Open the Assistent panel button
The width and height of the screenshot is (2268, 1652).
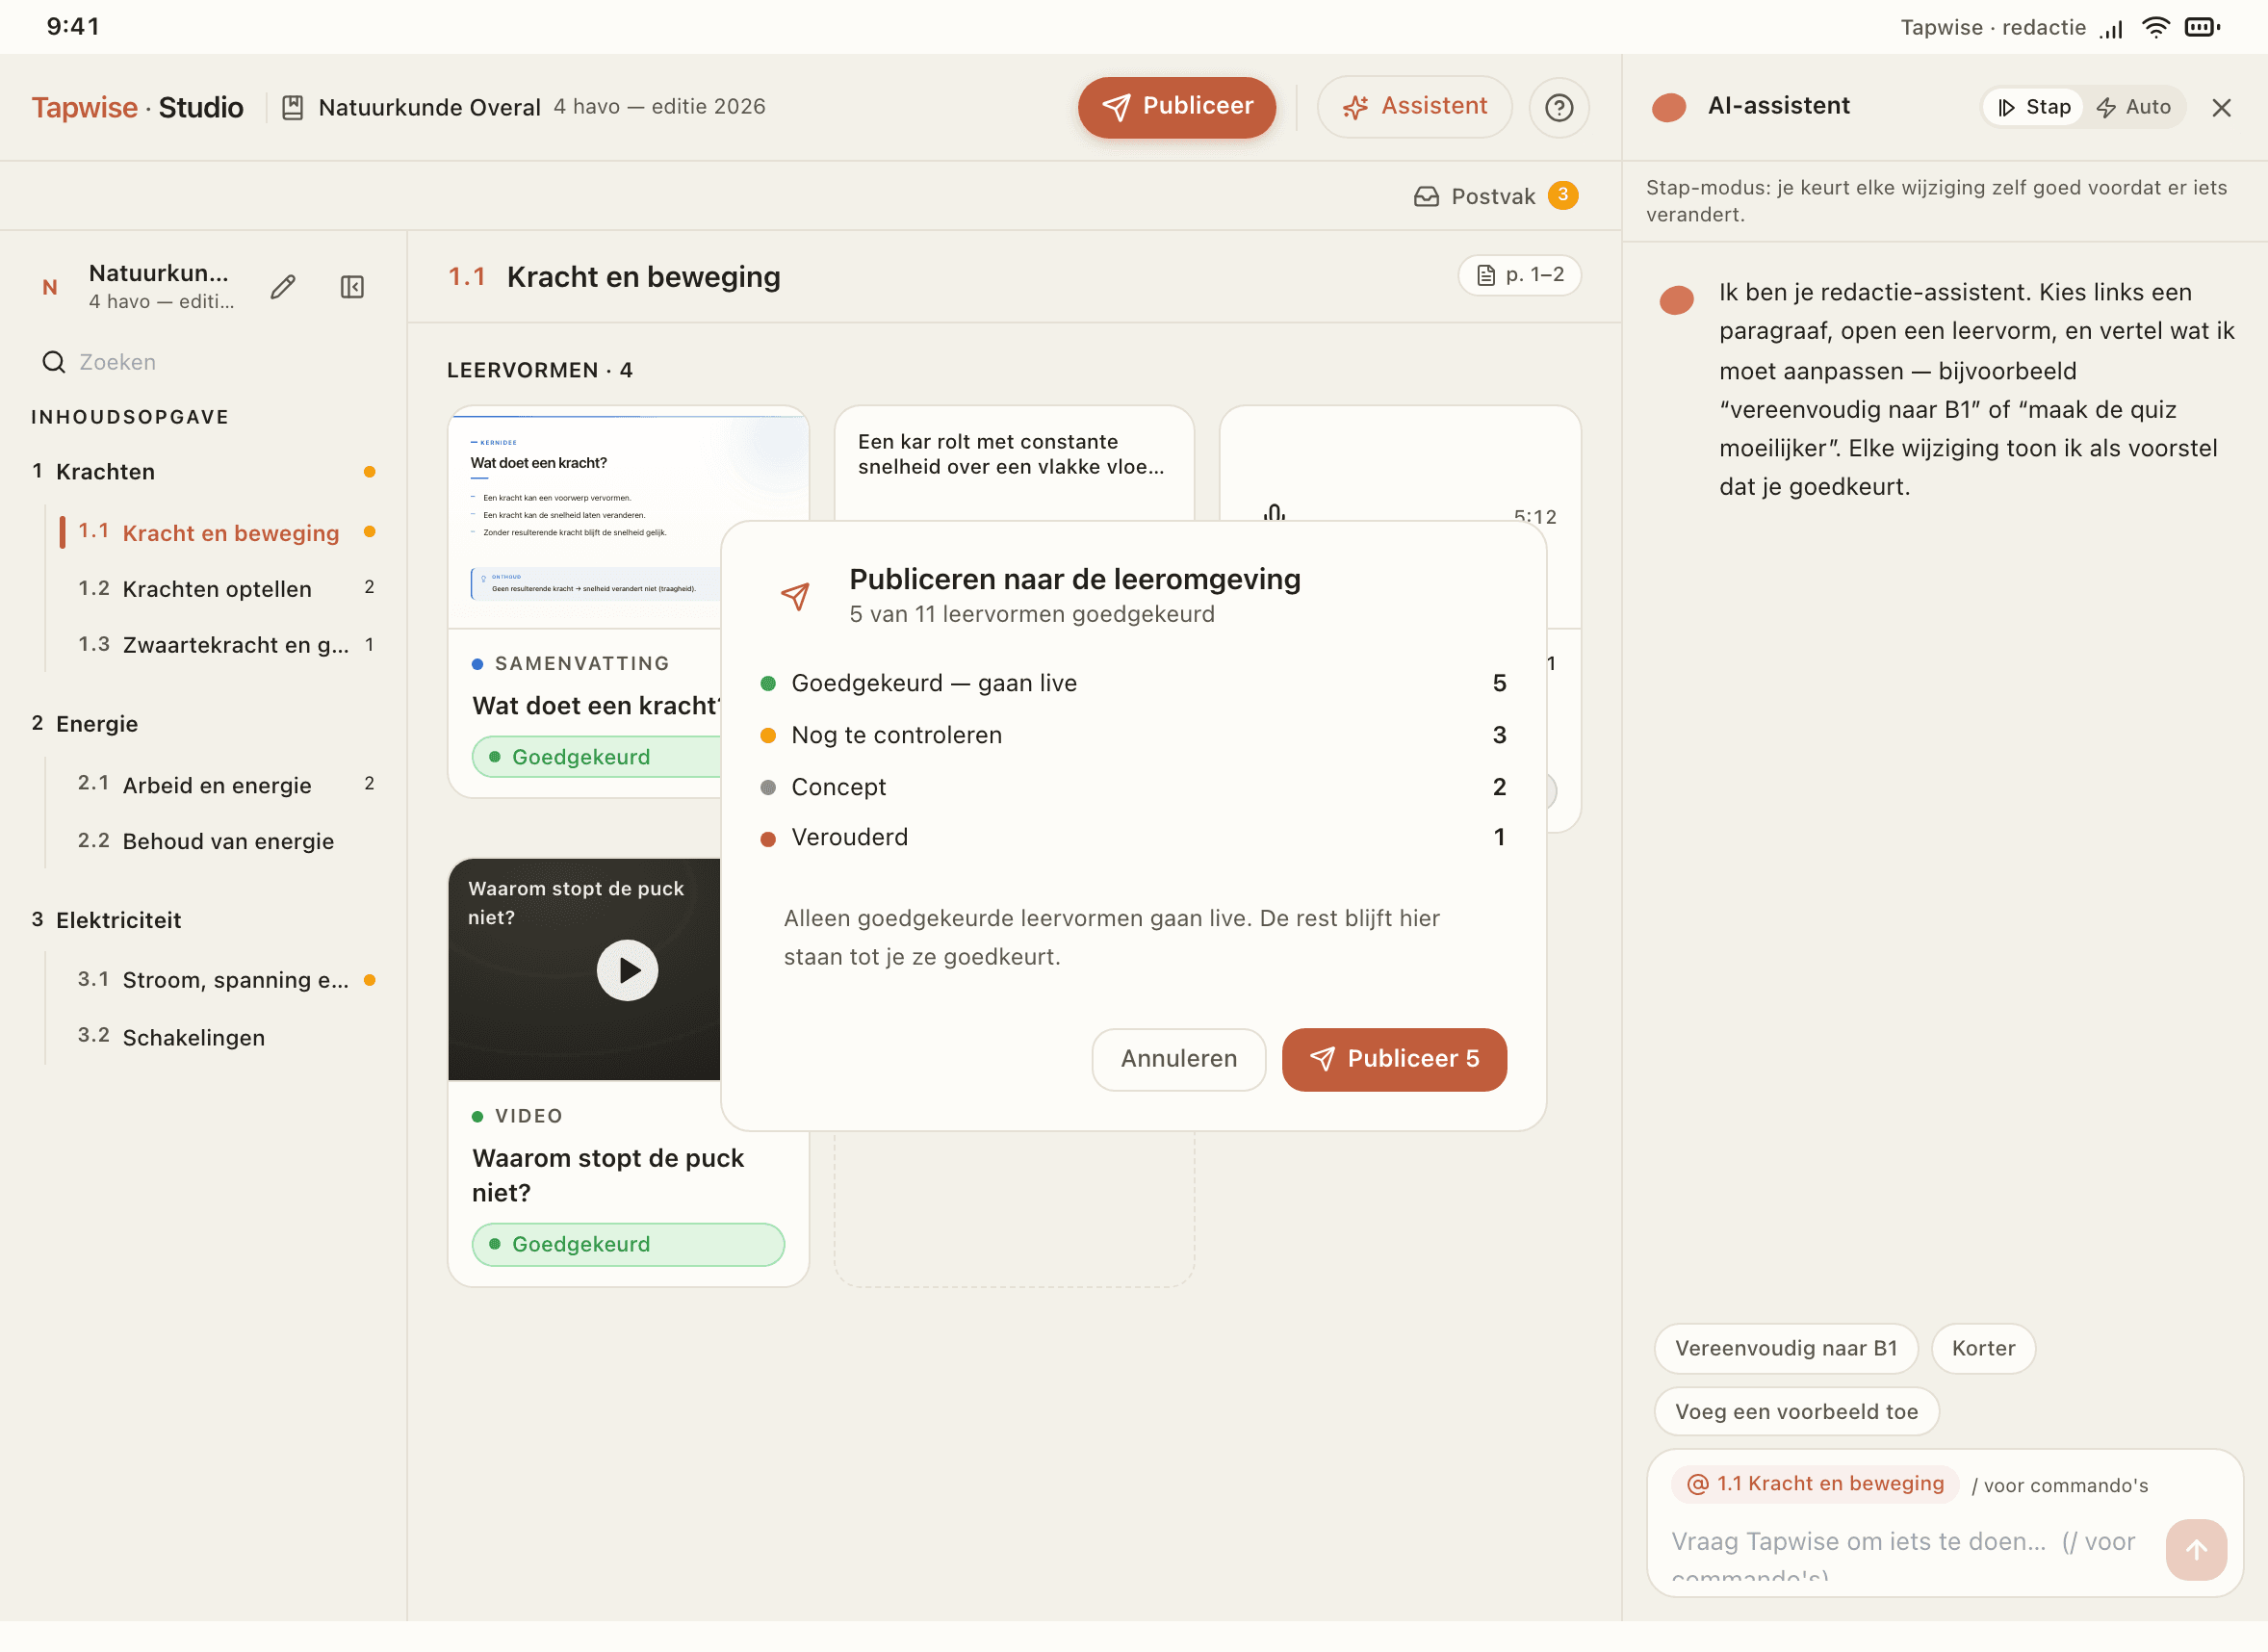point(1414,107)
